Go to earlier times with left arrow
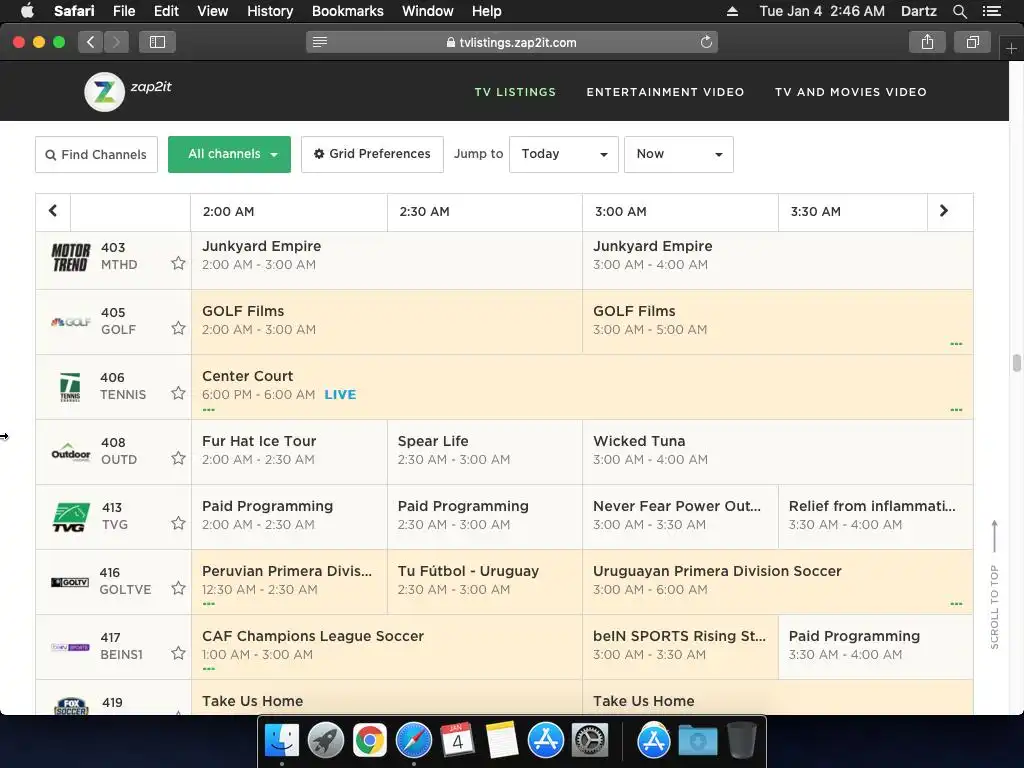1024x768 pixels. pyautogui.click(x=53, y=211)
